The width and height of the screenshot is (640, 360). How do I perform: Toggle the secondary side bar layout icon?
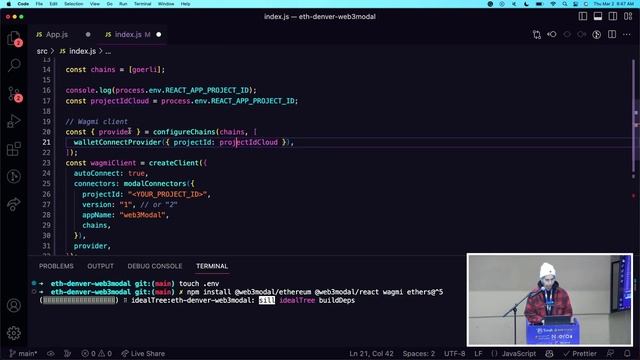tap(613, 16)
